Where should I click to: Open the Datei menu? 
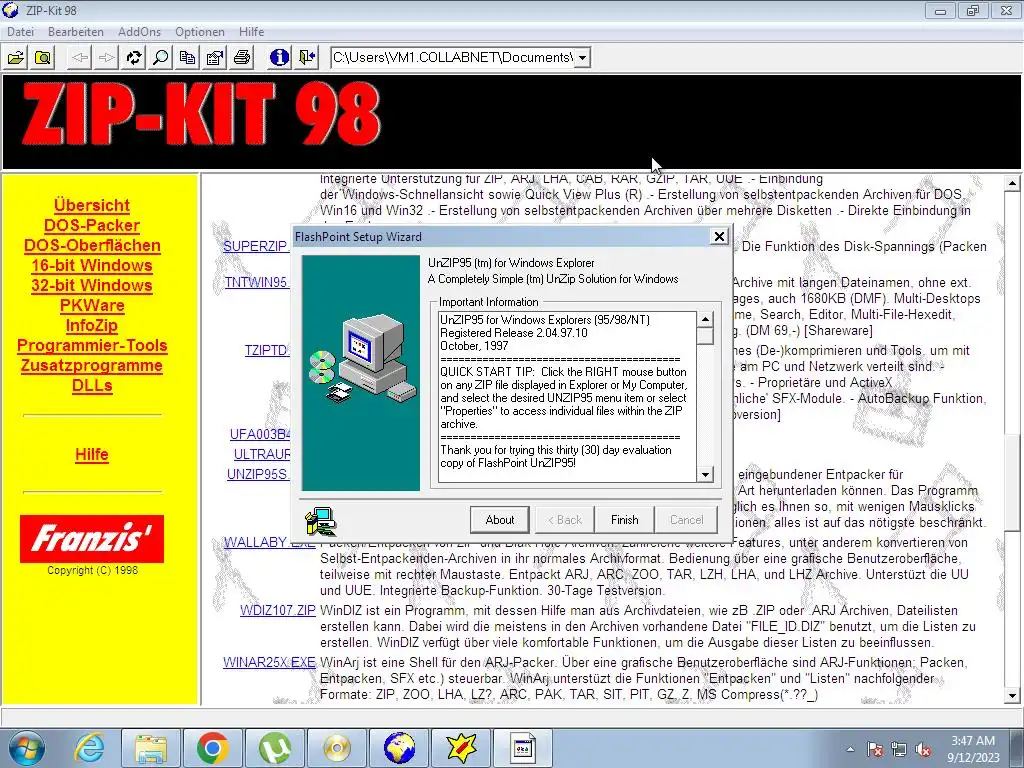(20, 31)
